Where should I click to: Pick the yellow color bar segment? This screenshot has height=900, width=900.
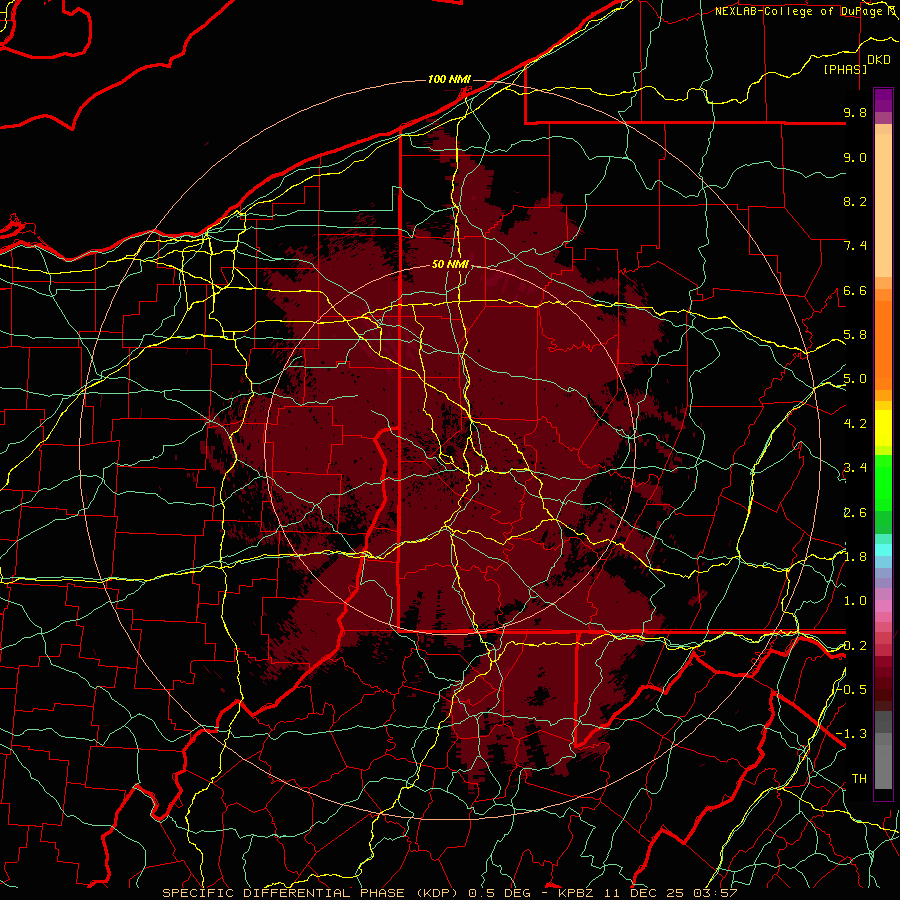click(x=883, y=428)
